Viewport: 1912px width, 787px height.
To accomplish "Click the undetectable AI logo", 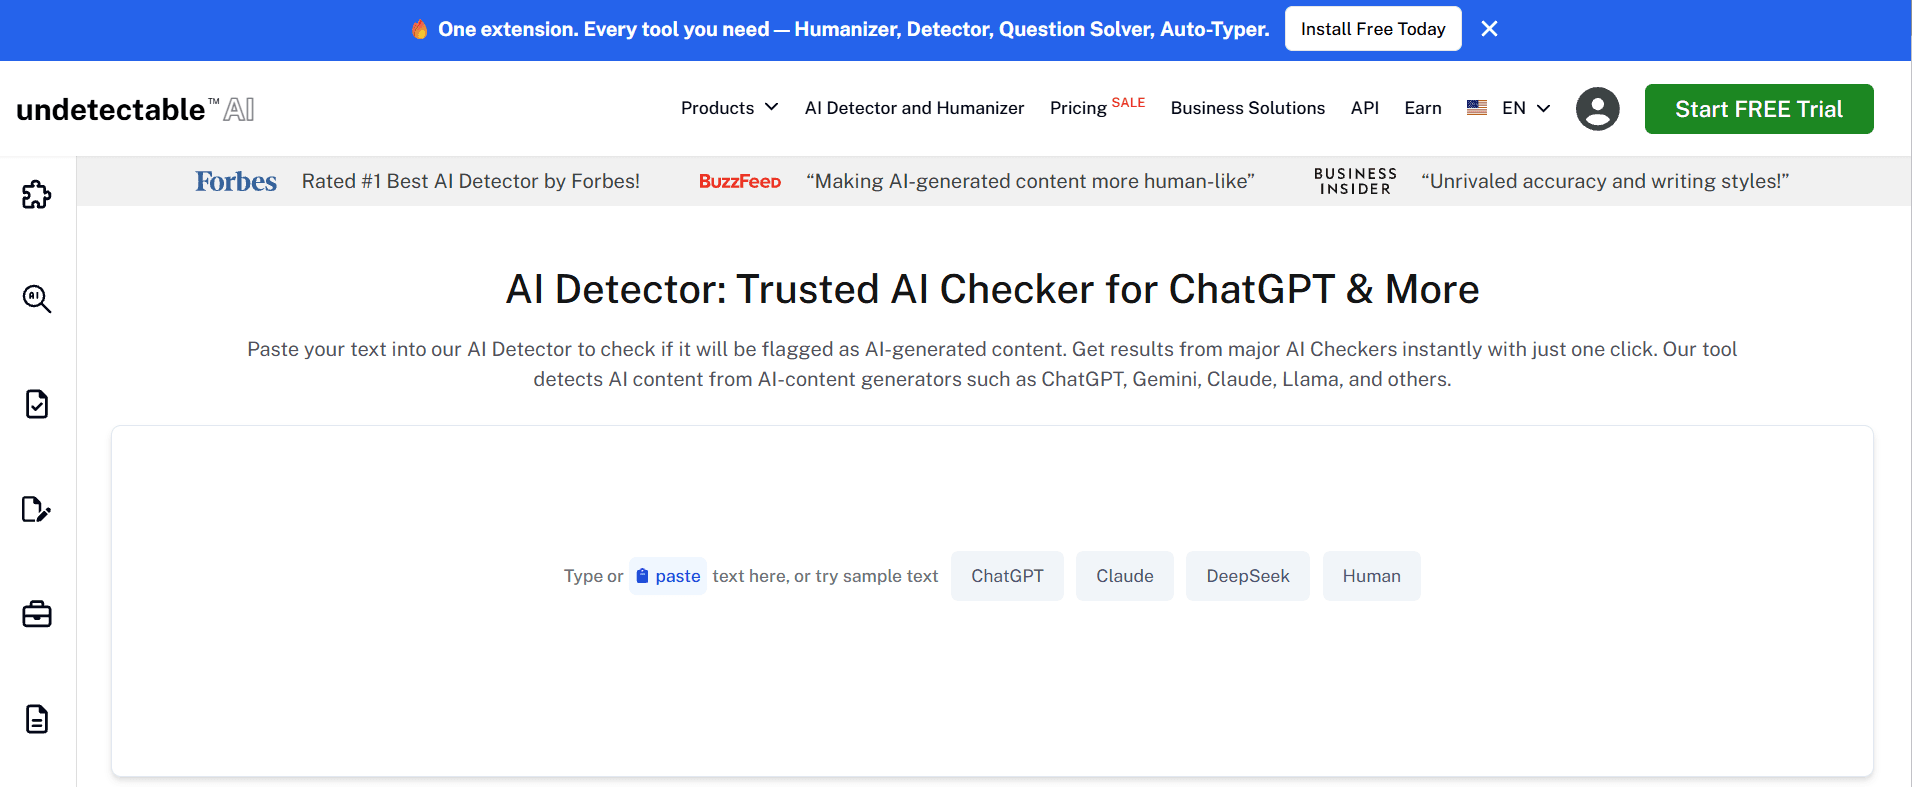I will point(135,109).
